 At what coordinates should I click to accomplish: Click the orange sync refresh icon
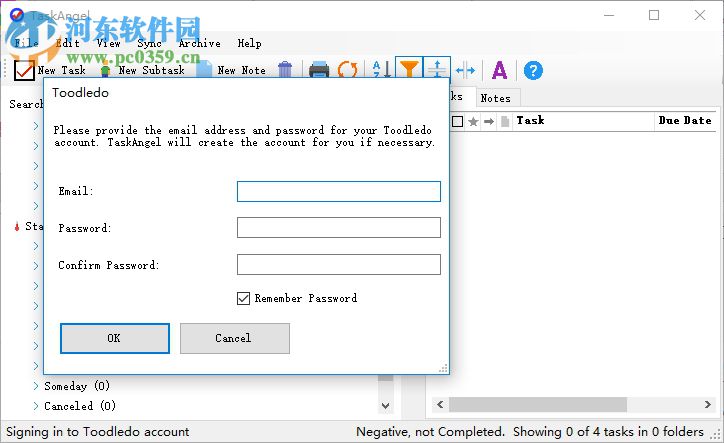coord(347,70)
